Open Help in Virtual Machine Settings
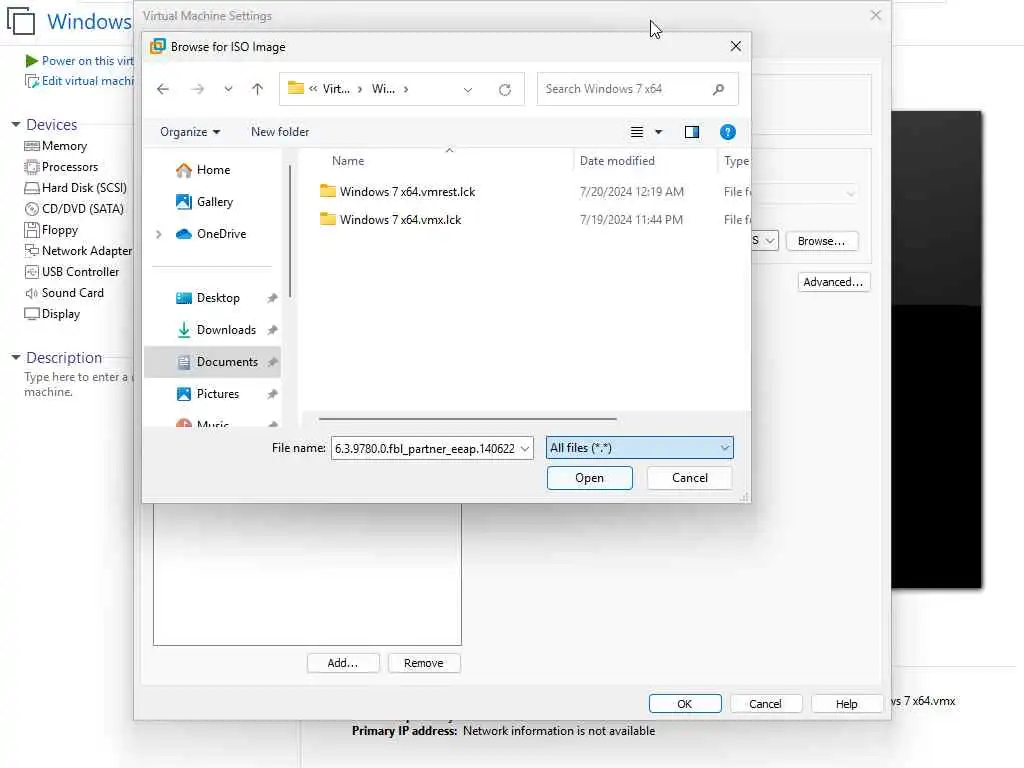The width and height of the screenshot is (1024, 768). [x=846, y=704]
